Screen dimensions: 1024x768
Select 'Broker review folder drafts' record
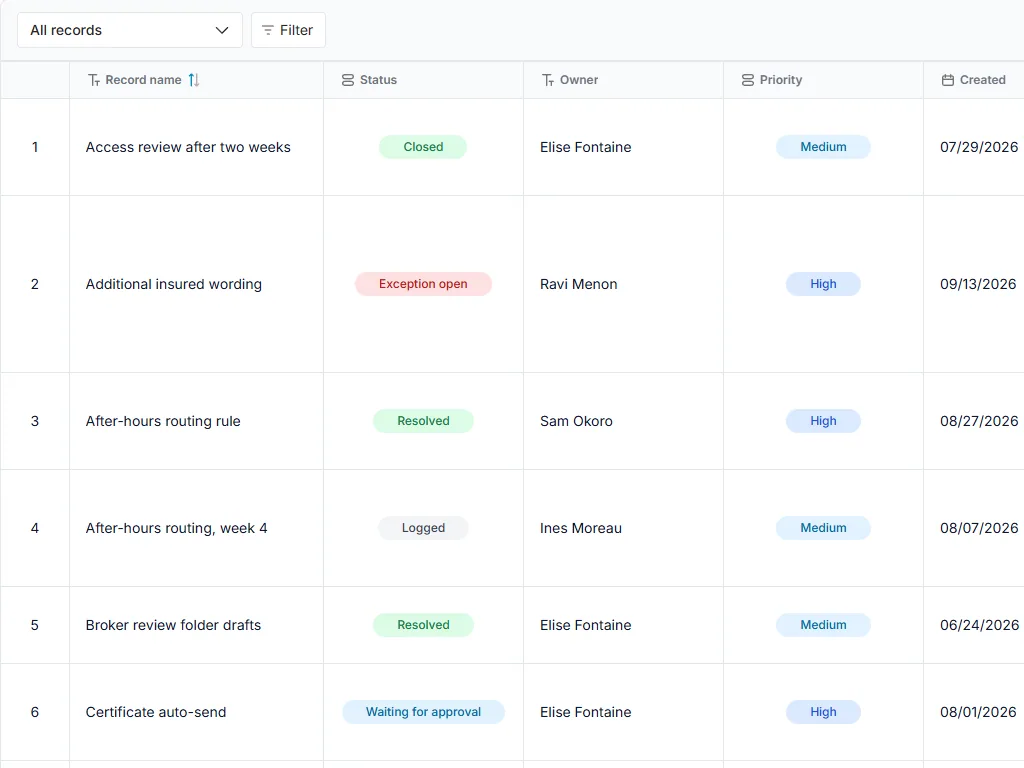tap(173, 625)
